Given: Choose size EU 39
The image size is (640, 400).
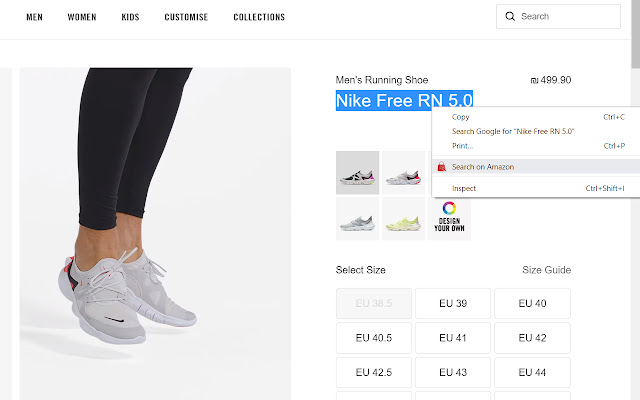Looking at the screenshot, I should 453,303.
